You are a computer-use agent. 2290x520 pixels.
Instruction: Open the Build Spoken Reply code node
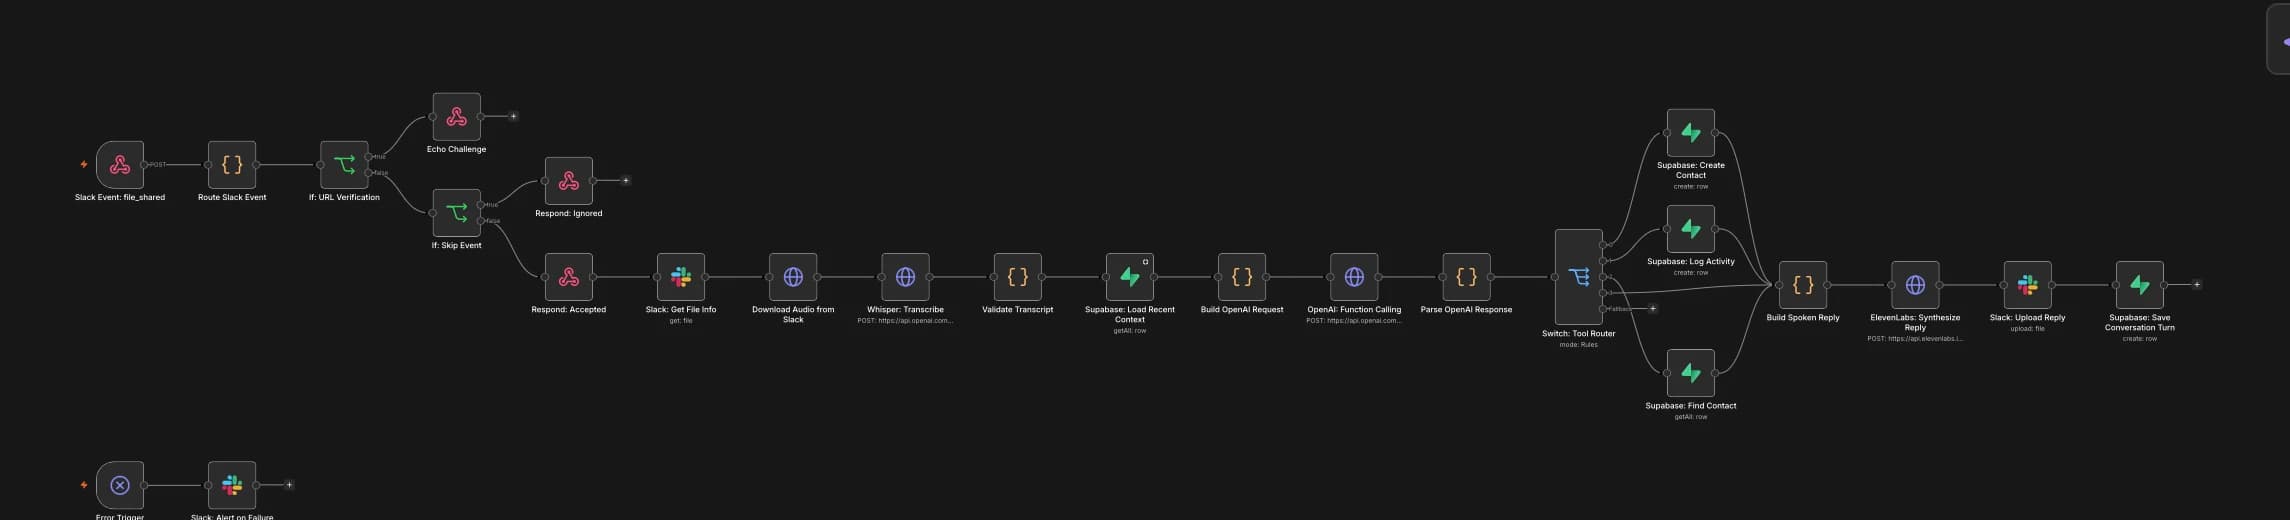tap(1803, 285)
